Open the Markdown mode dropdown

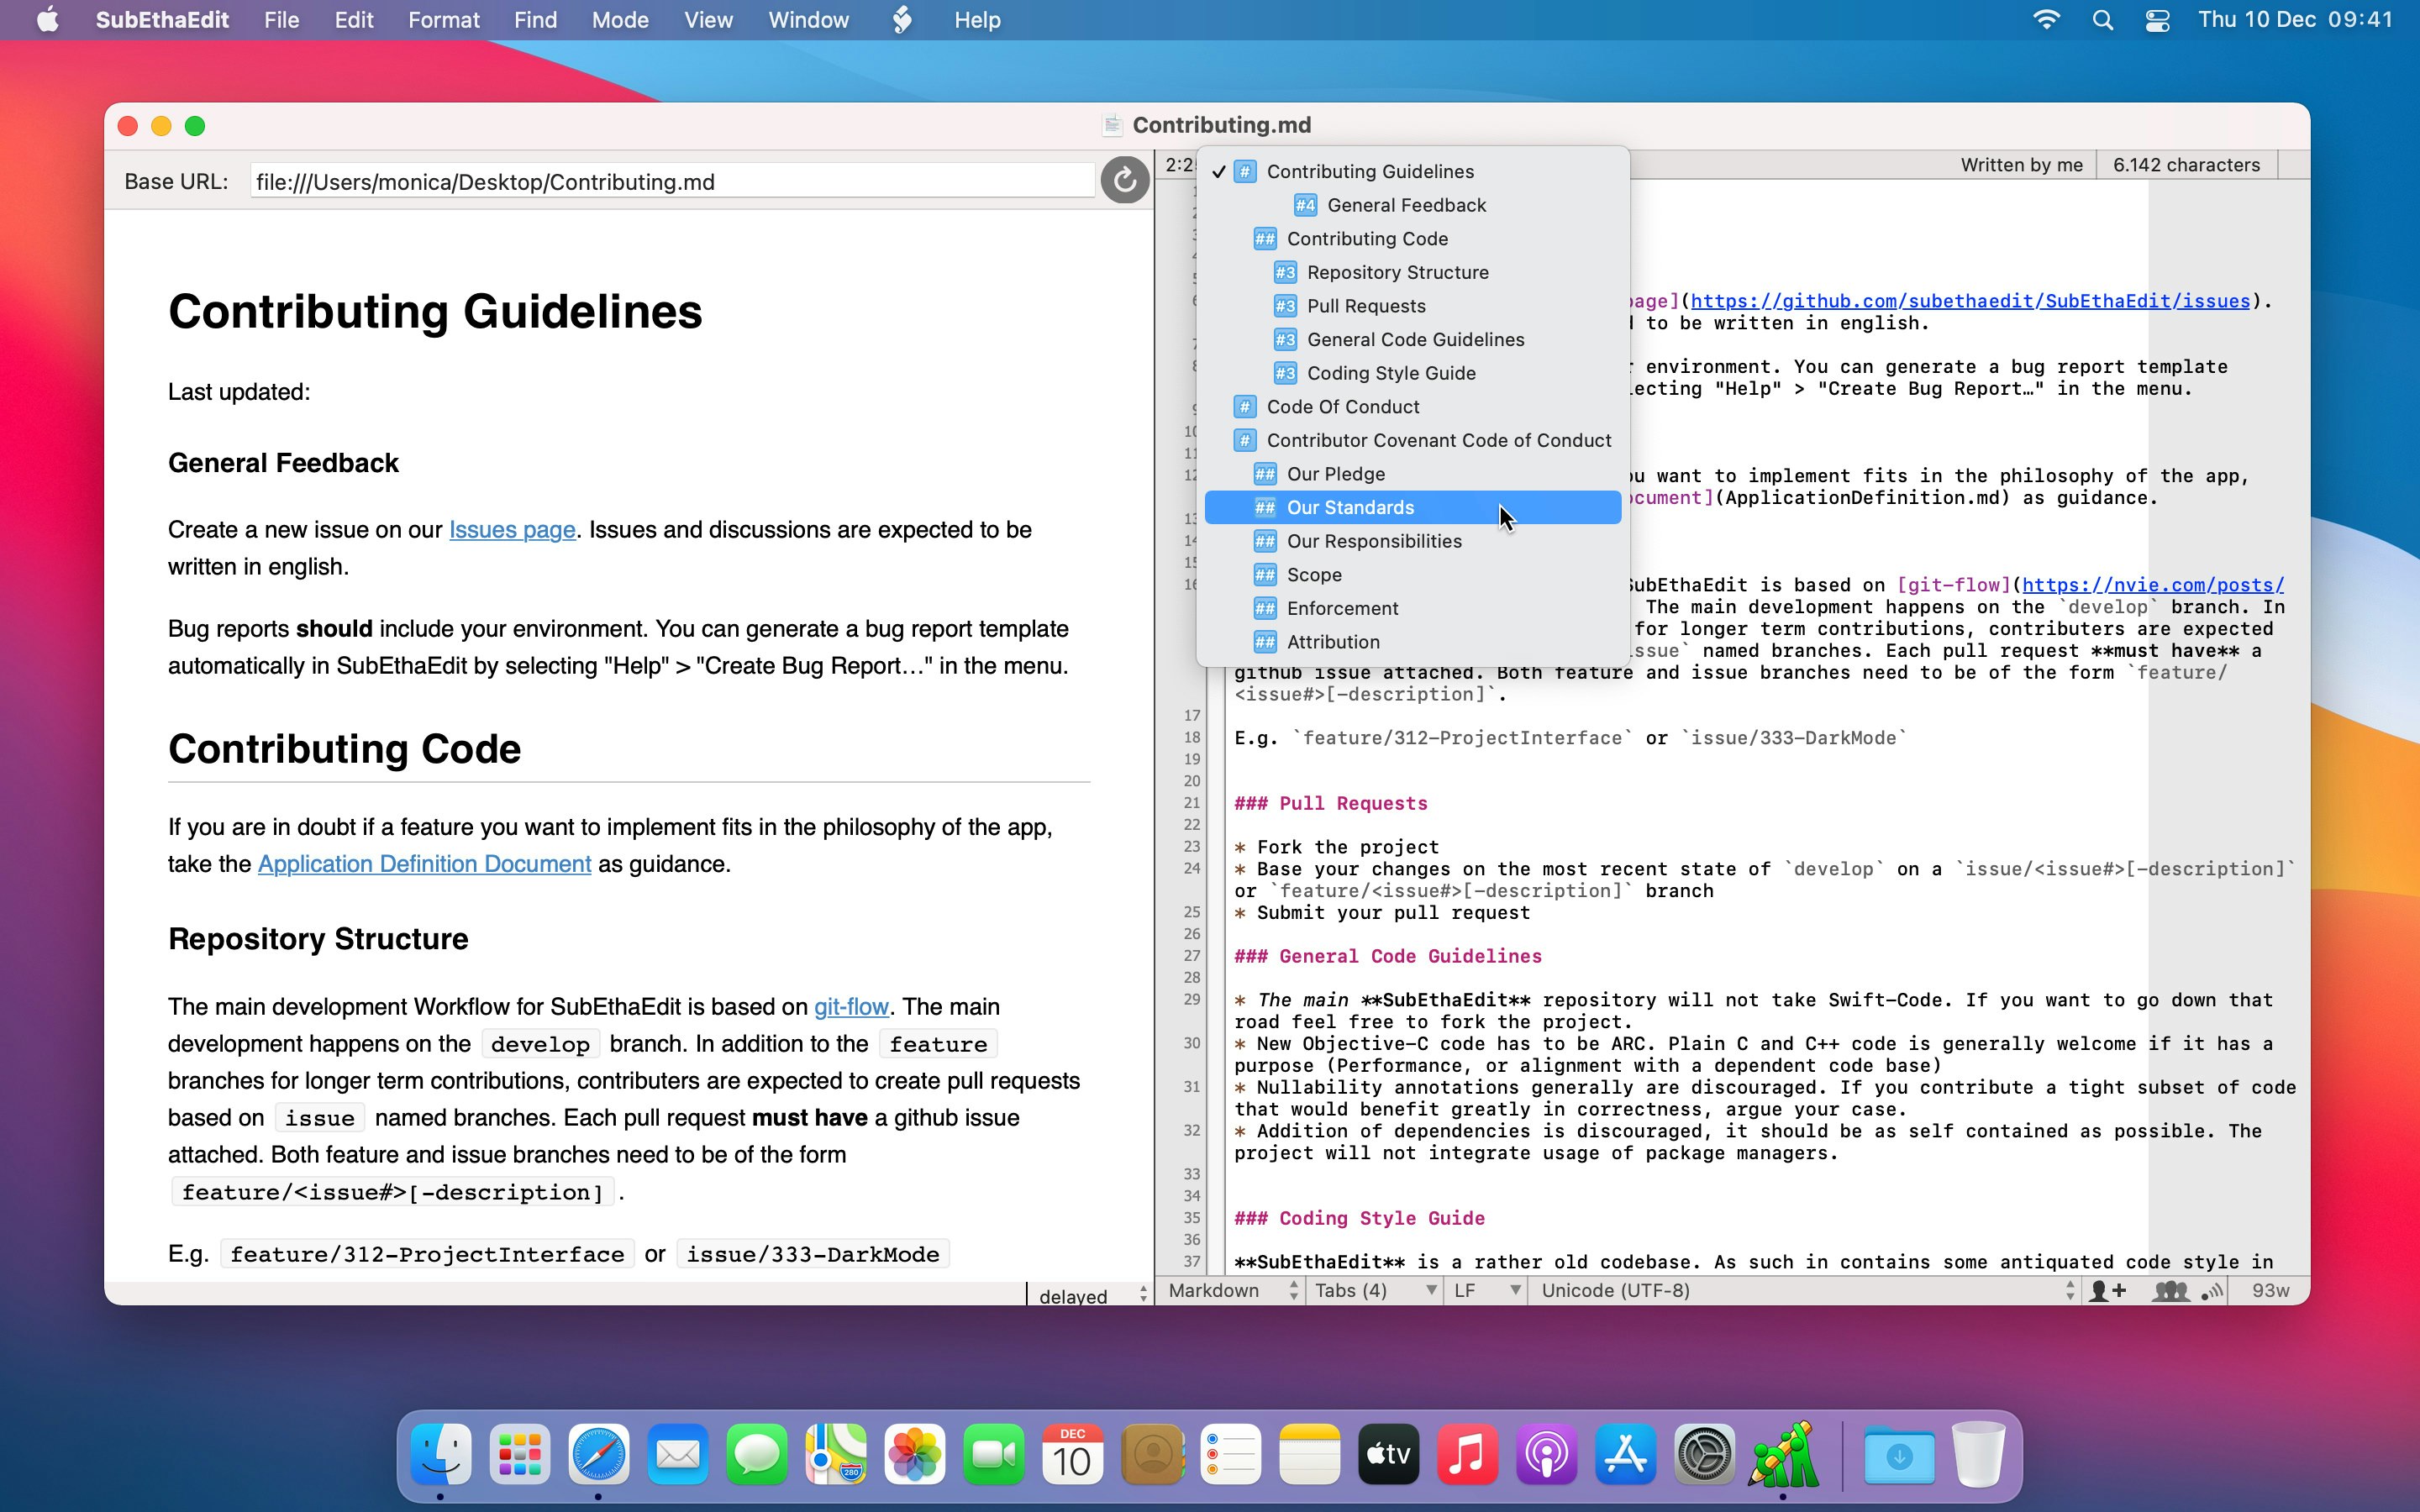1232,1291
